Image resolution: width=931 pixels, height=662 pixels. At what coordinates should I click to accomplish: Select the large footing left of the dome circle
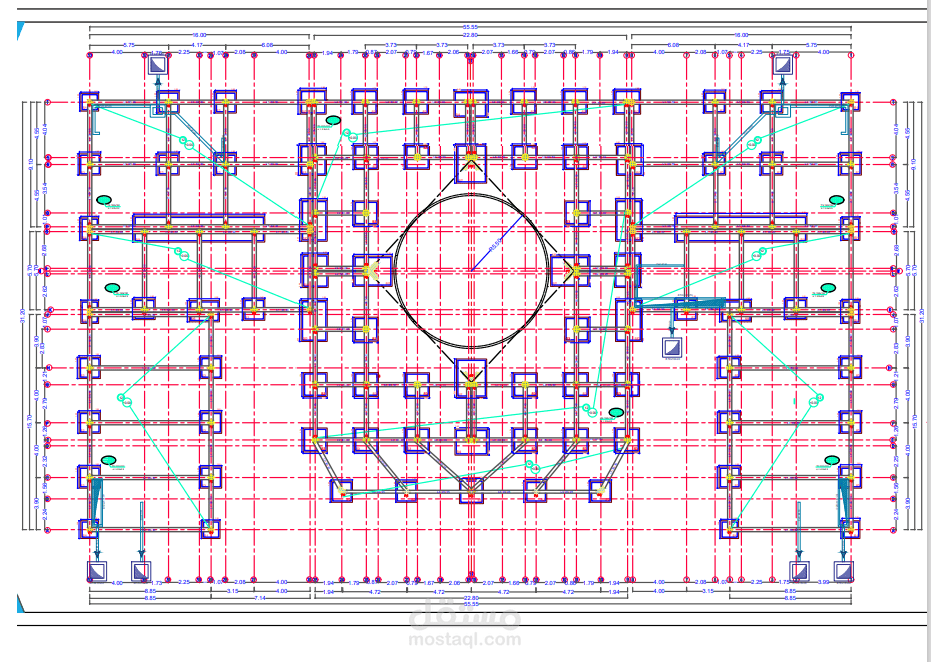[x=372, y=271]
